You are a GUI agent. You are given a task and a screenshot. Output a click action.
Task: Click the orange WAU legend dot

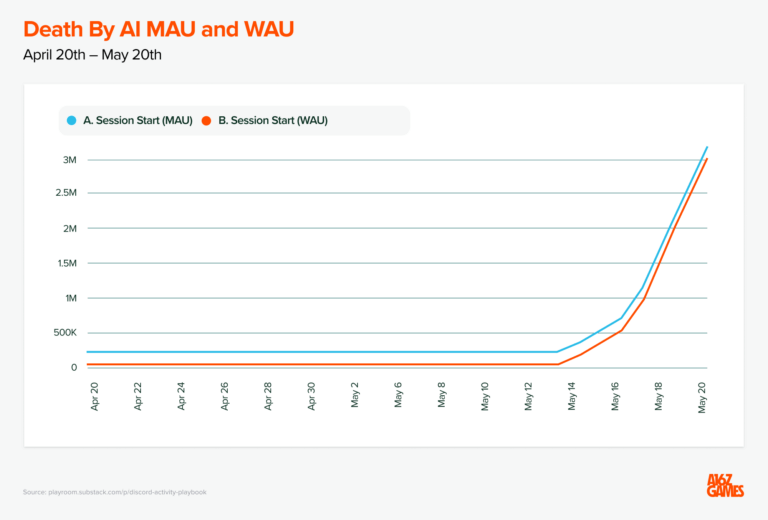pos(207,121)
